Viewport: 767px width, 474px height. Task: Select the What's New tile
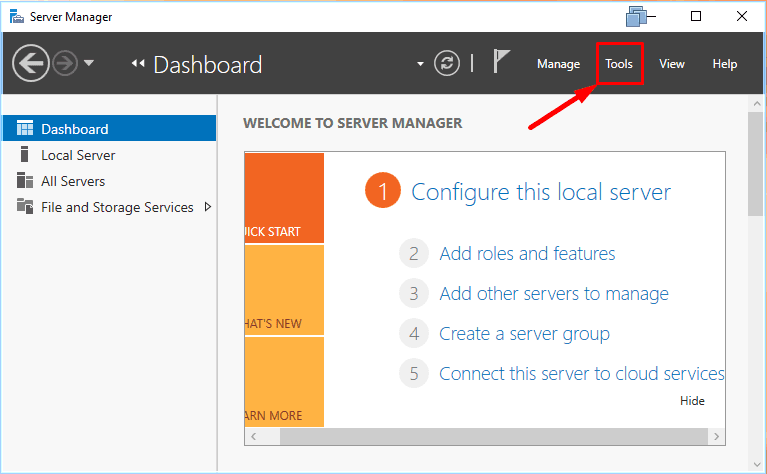pyautogui.click(x=284, y=290)
